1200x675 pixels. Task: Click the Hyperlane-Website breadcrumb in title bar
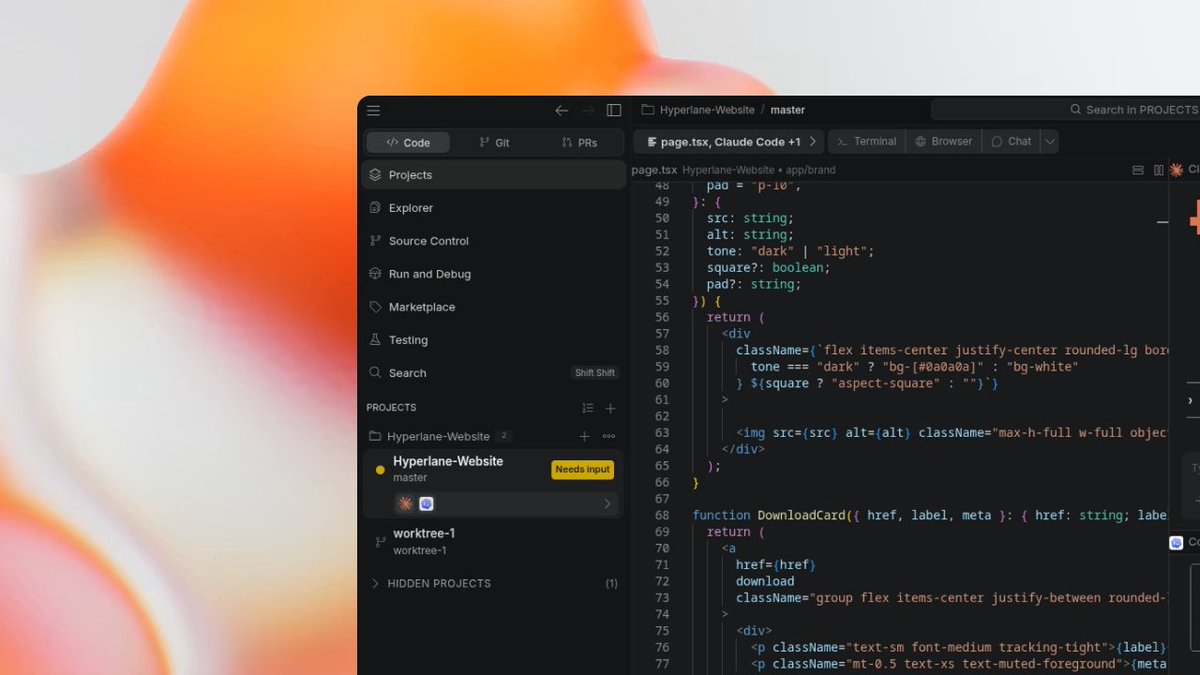tap(707, 110)
